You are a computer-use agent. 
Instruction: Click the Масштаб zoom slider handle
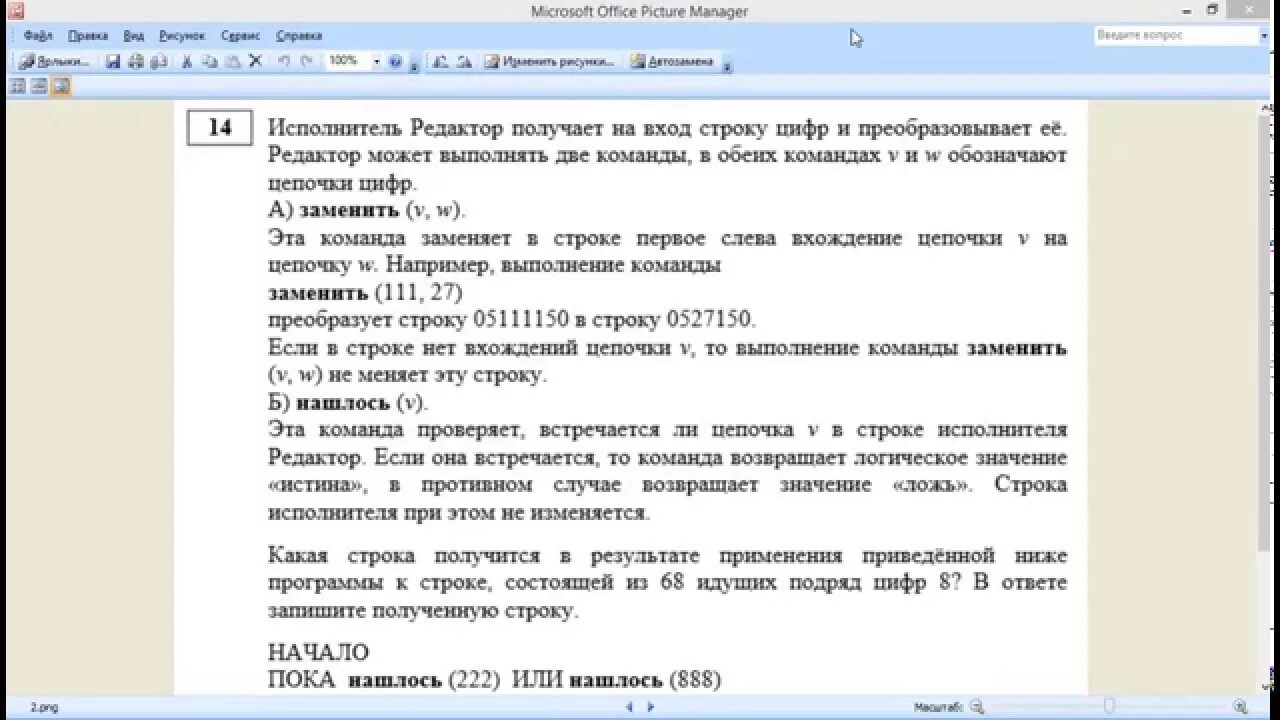click(1109, 707)
